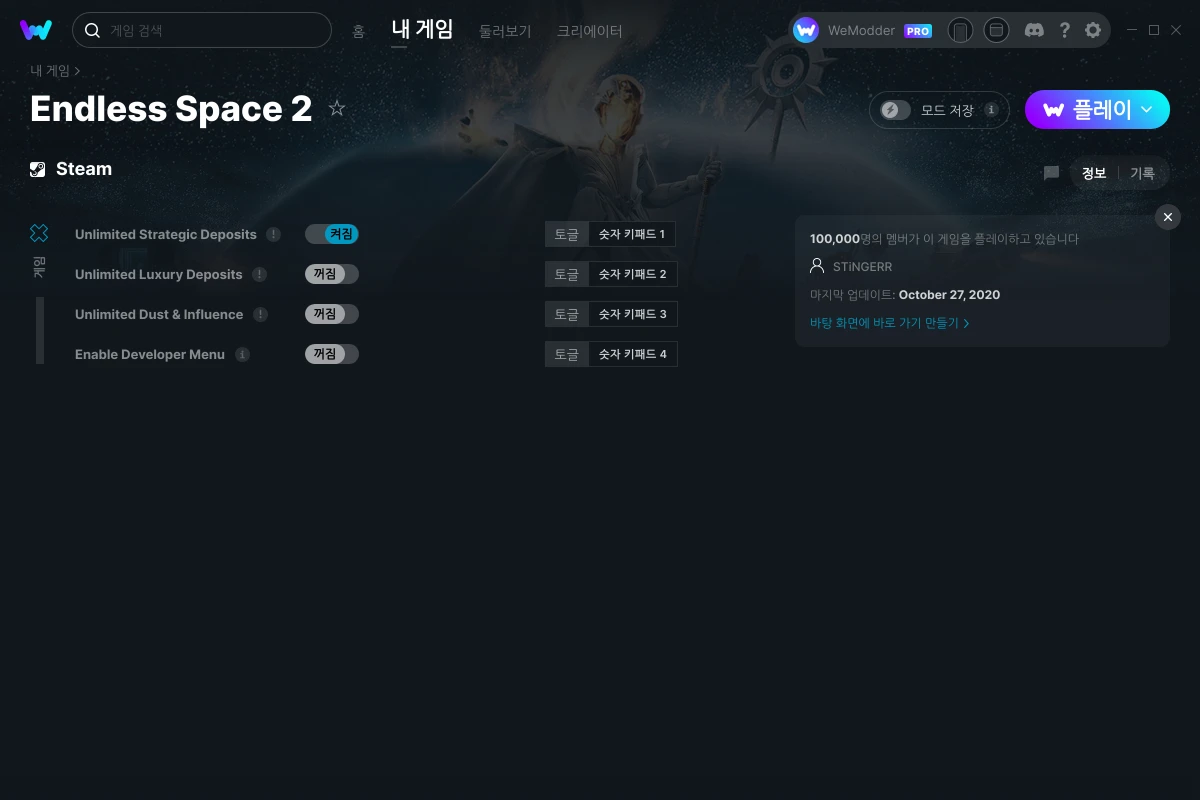Open the help question mark icon
This screenshot has height=800, width=1200.
pyautogui.click(x=1064, y=30)
